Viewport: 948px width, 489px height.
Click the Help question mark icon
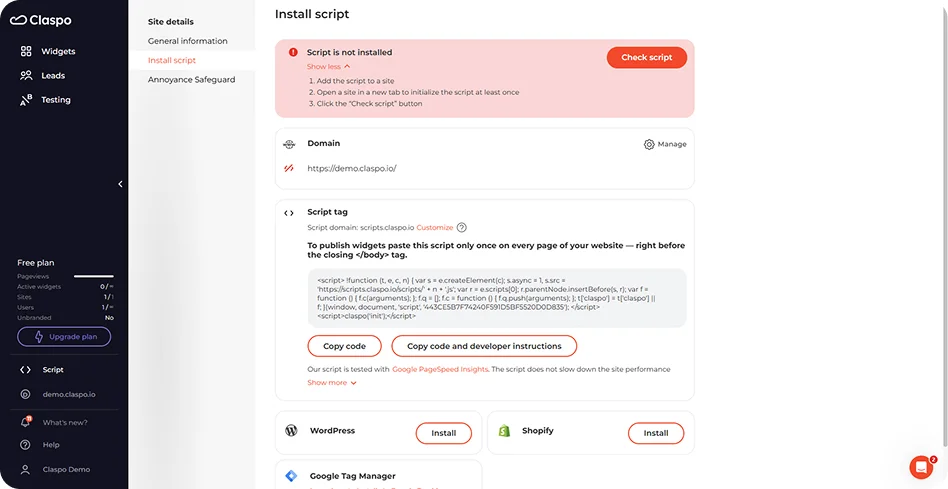pos(25,445)
